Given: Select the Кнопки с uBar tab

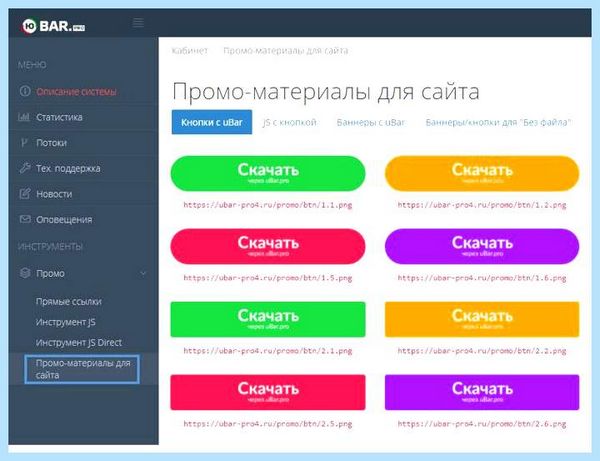Looking at the screenshot, I should pos(212,122).
